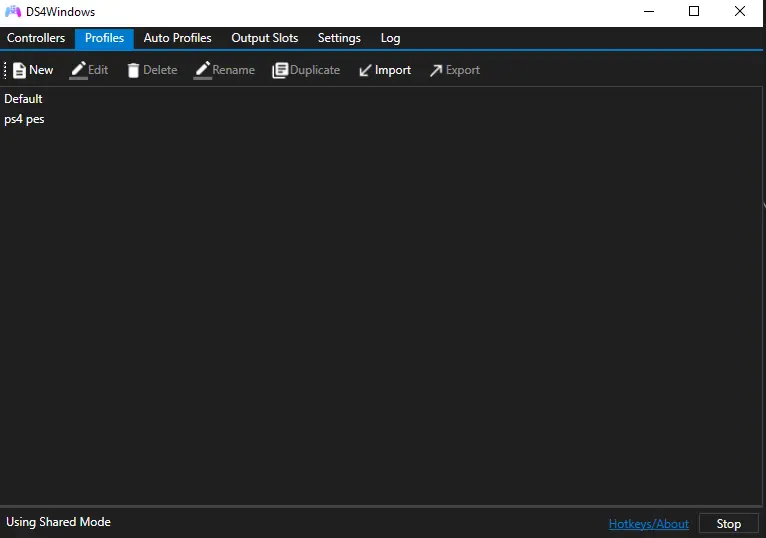Open the Auto Profiles tab
This screenshot has height=538, width=766.
click(x=177, y=38)
